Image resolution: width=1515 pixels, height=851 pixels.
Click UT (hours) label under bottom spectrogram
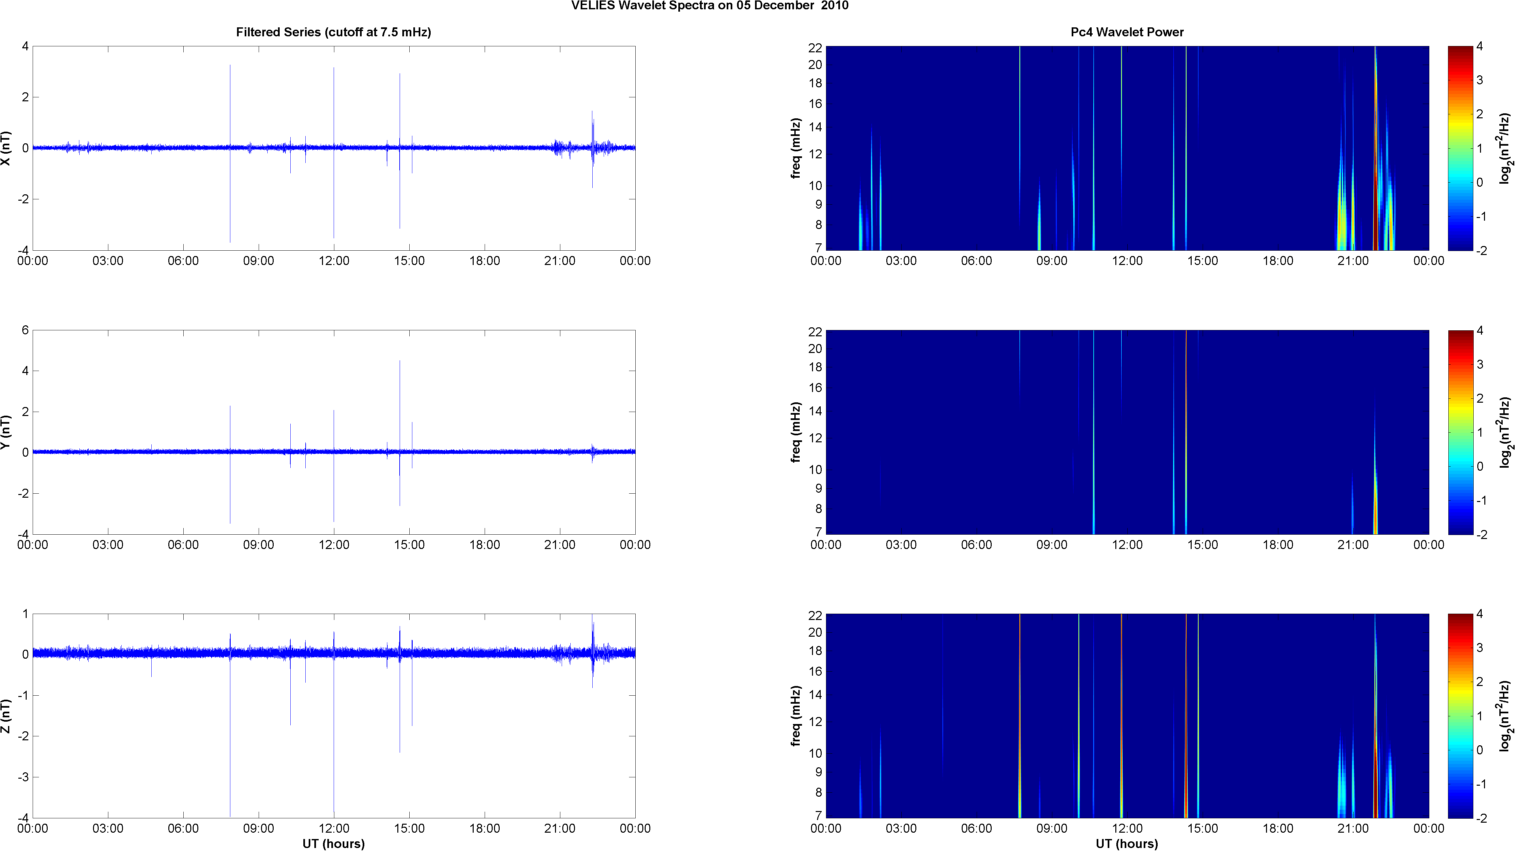click(1126, 843)
